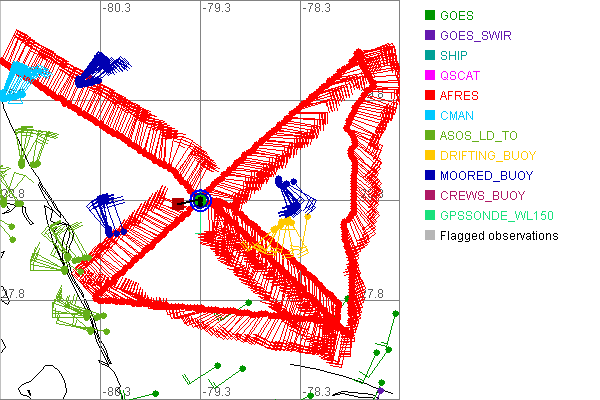This screenshot has height=400, width=600.
Task: Click the purple GOES_SWIR legend square
Action: pyautogui.click(x=430, y=36)
